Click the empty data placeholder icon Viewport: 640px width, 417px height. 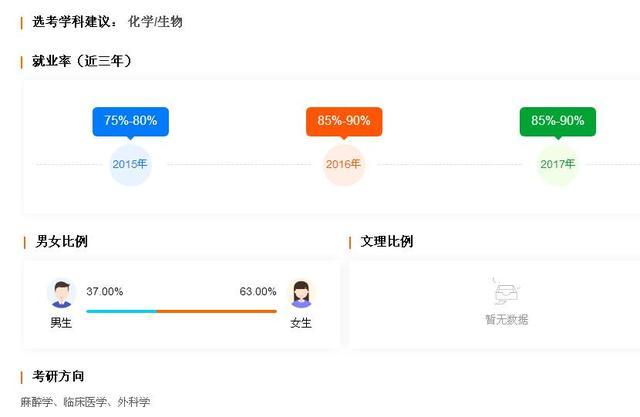506,292
